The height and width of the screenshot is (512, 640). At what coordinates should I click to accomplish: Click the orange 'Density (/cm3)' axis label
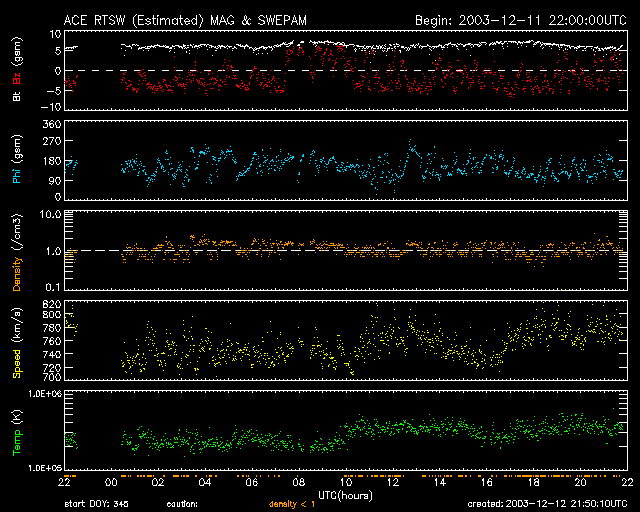point(17,250)
